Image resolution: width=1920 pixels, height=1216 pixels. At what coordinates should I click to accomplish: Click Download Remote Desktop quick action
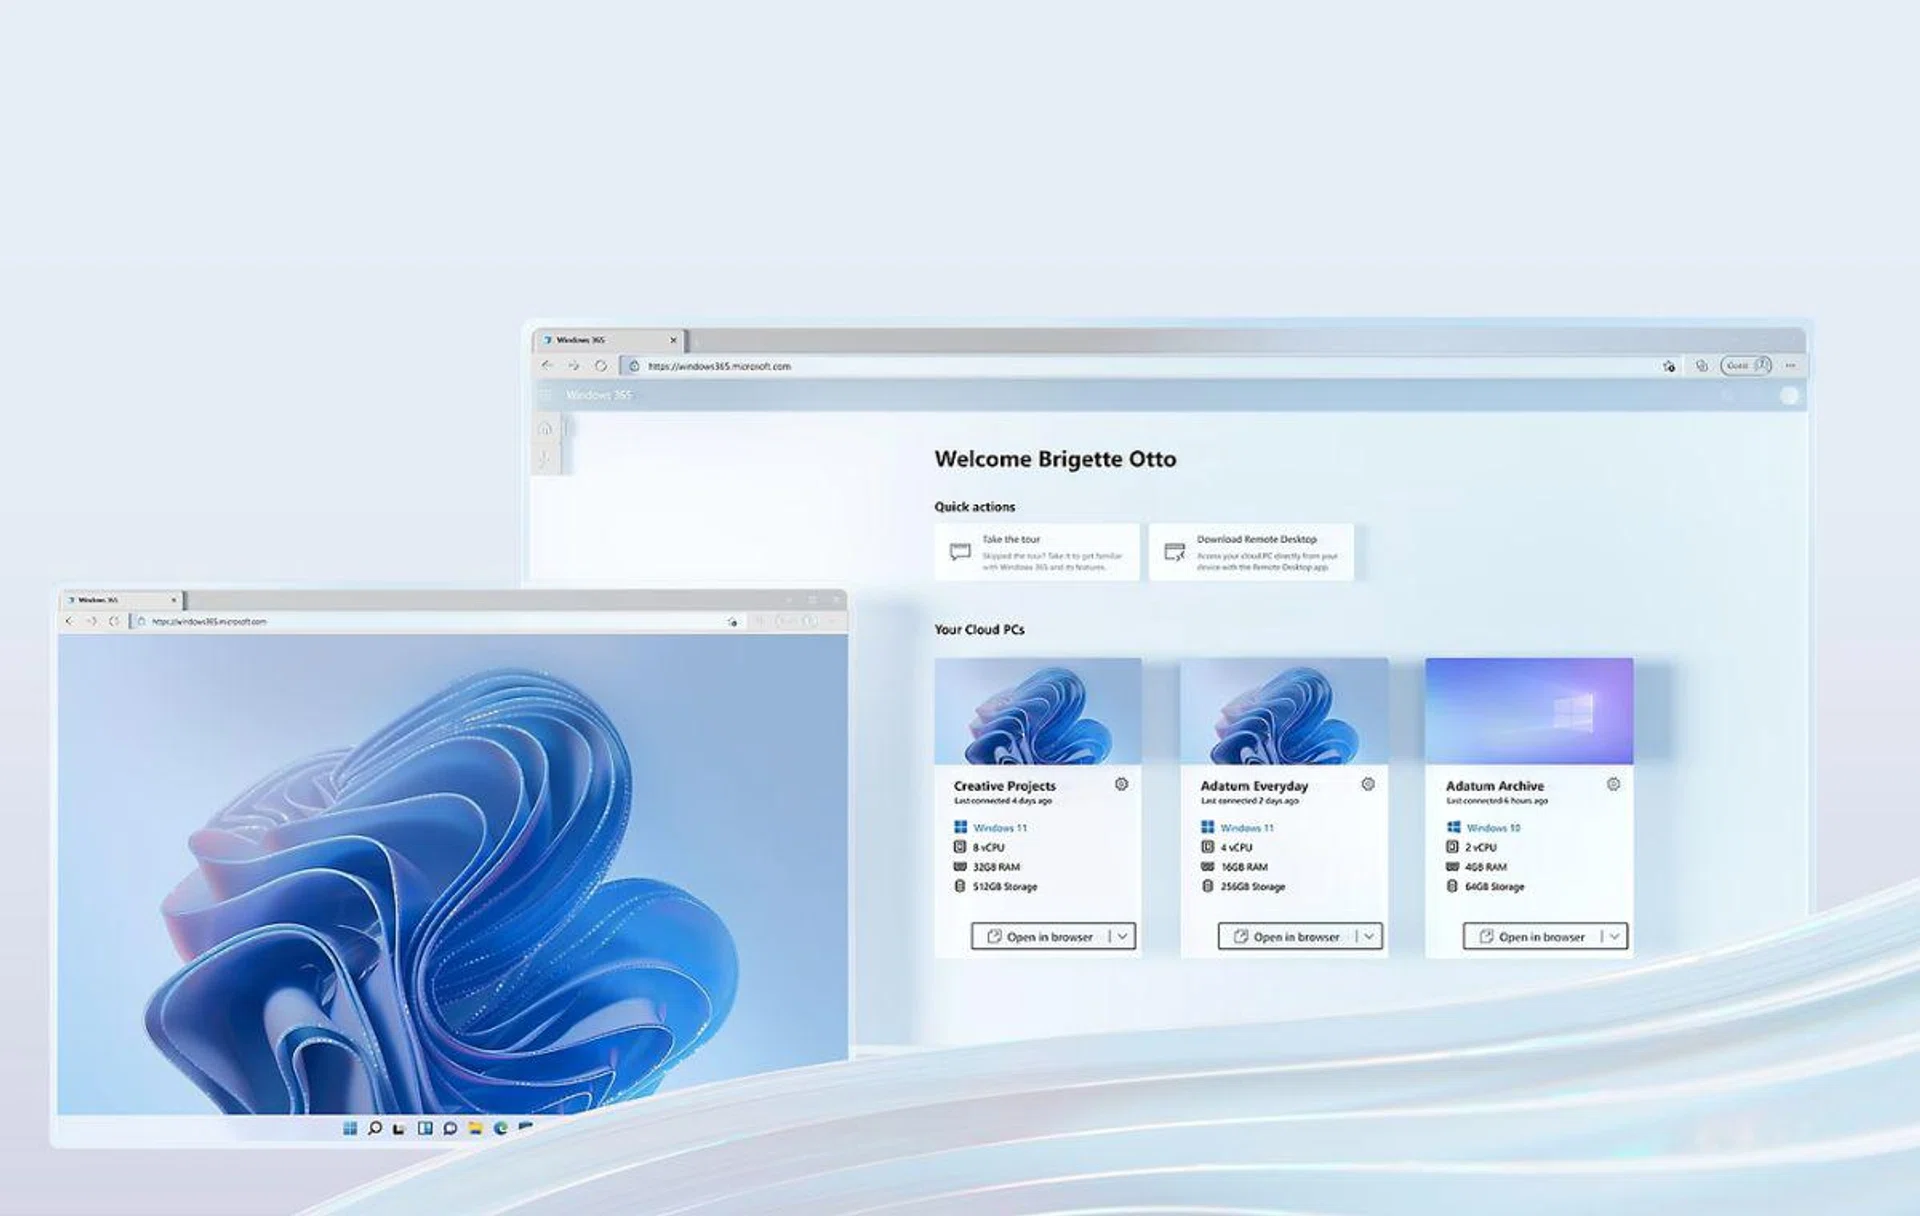pyautogui.click(x=1251, y=552)
